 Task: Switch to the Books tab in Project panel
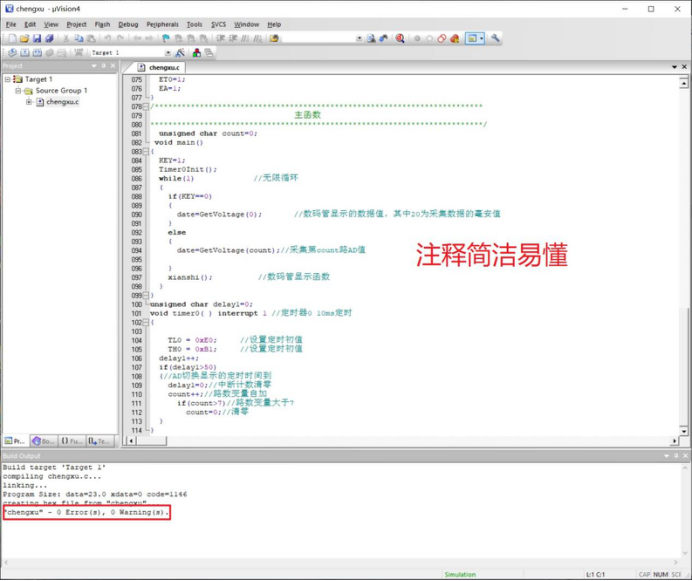coord(43,441)
